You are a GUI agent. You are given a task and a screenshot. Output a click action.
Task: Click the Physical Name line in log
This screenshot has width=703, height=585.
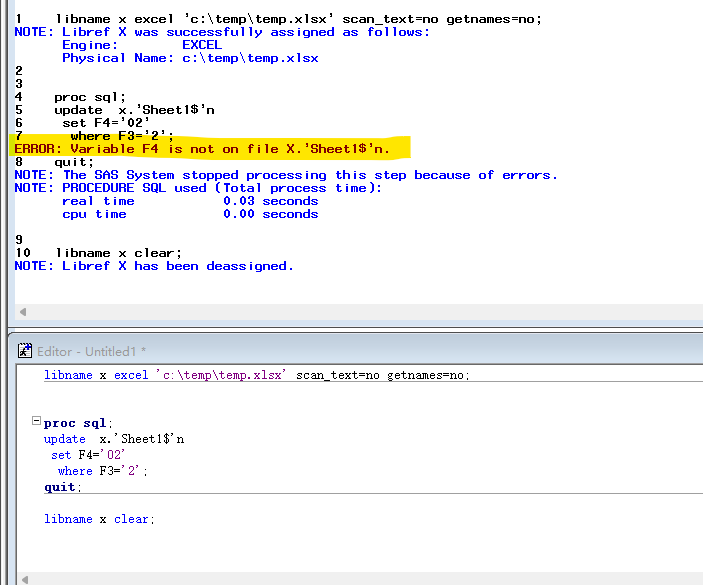pos(190,58)
